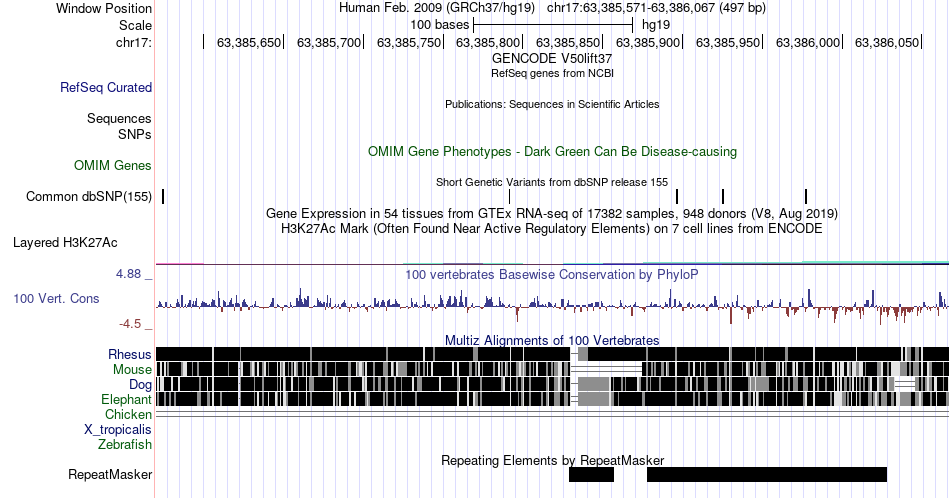
Task: Click the OMIM Gene Phenotypes title
Action: pyautogui.click(x=552, y=151)
